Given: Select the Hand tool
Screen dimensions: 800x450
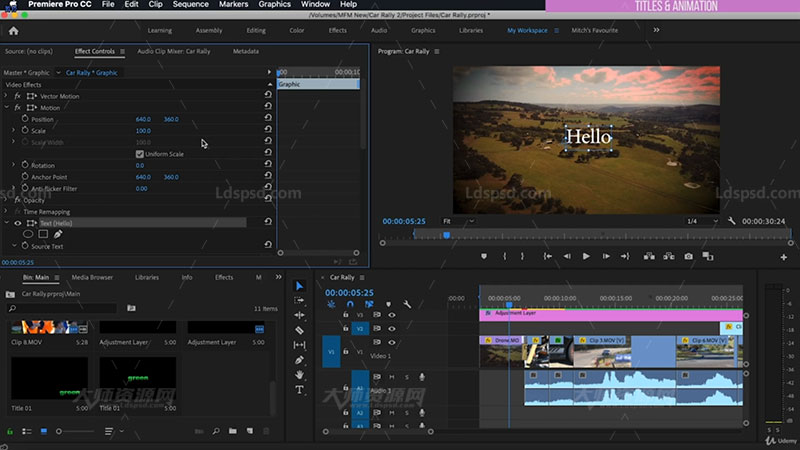Looking at the screenshot, I should click(x=299, y=374).
